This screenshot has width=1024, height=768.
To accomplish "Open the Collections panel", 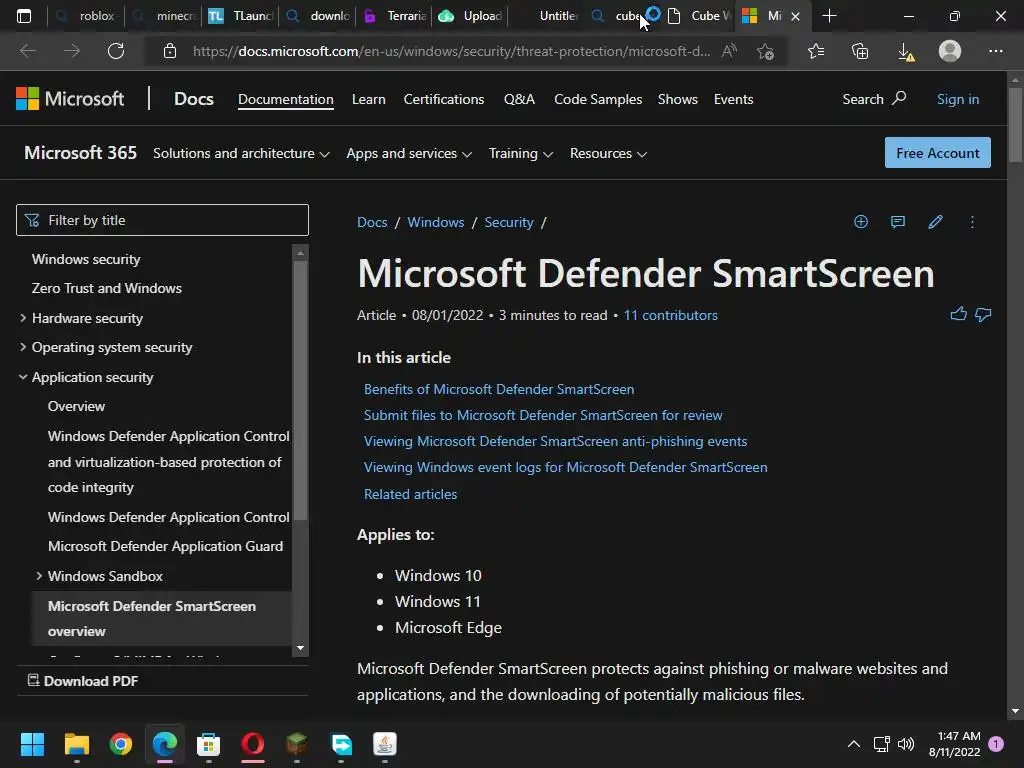I will [860, 51].
